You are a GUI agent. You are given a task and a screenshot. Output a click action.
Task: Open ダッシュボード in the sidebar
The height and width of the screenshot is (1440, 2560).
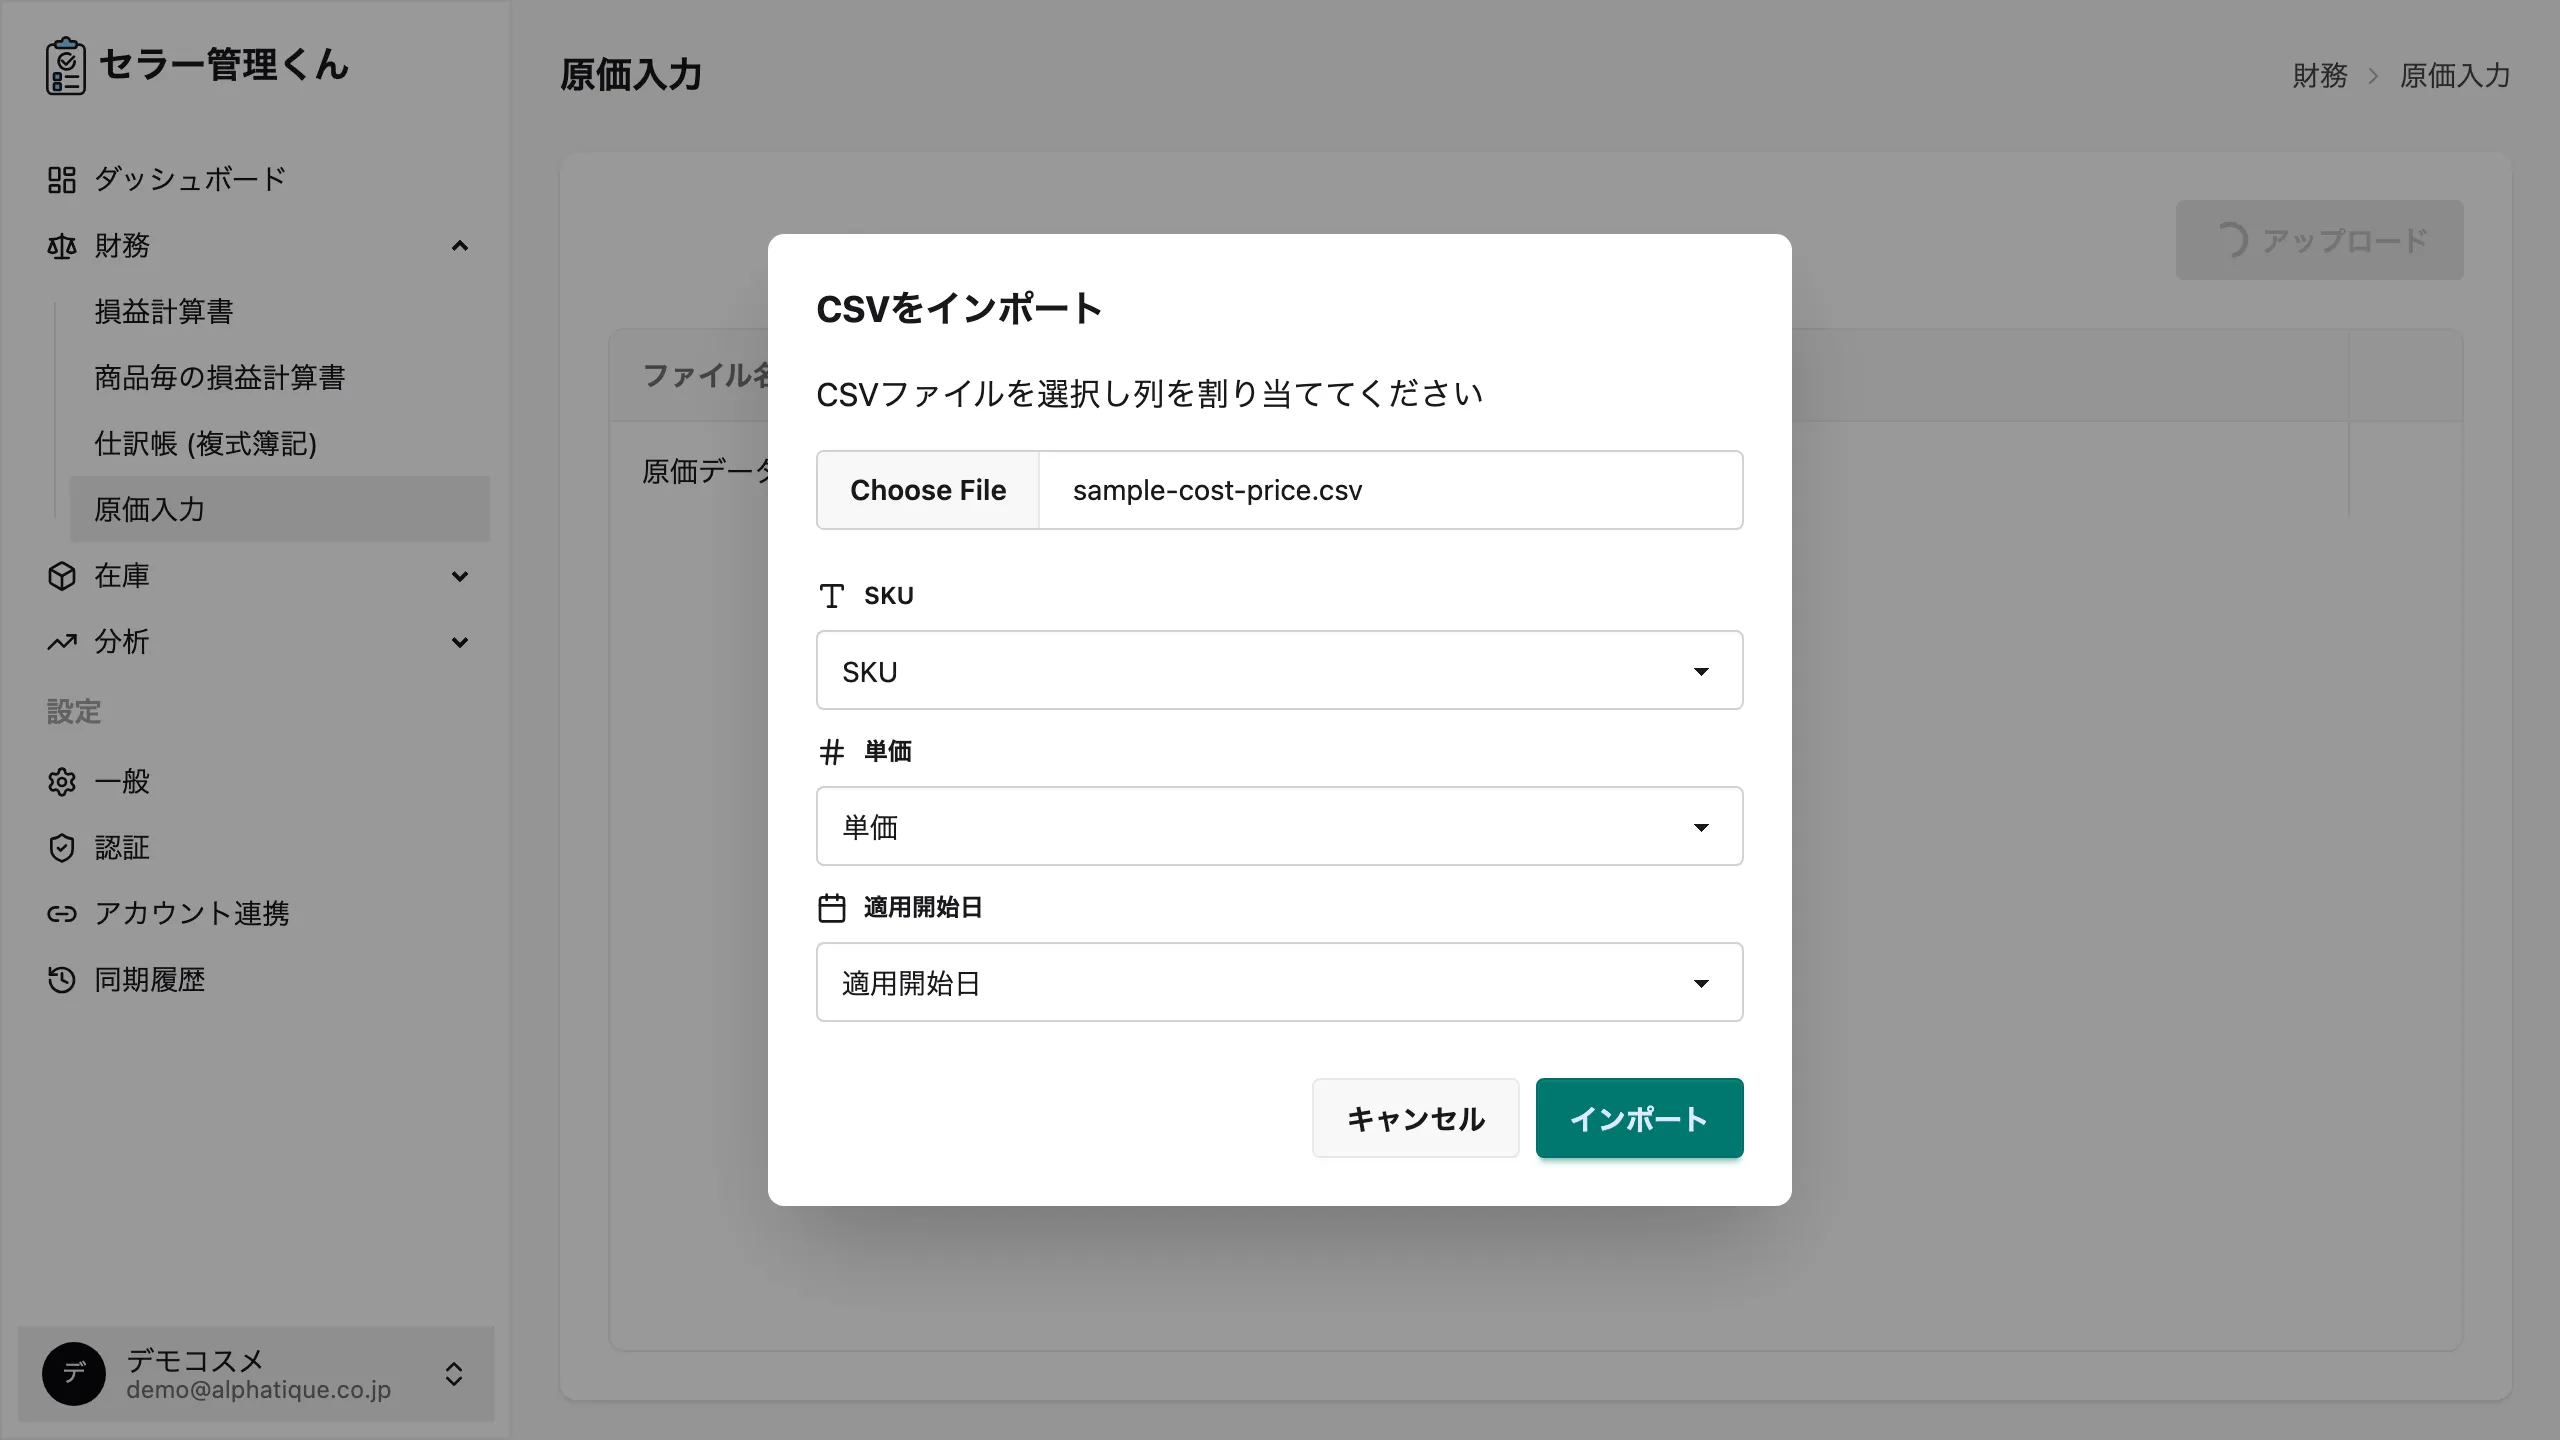(256, 180)
